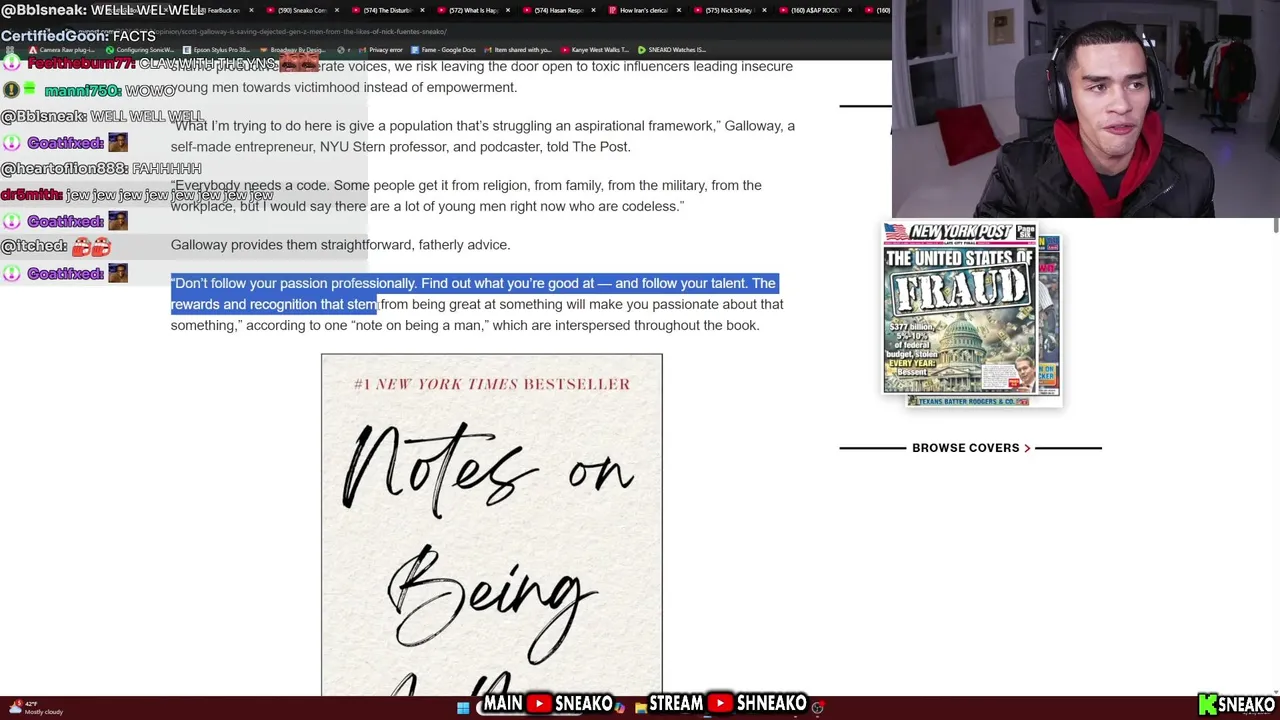
Task: Click the Browse Covers red arrow chevron
Action: pos(1027,448)
